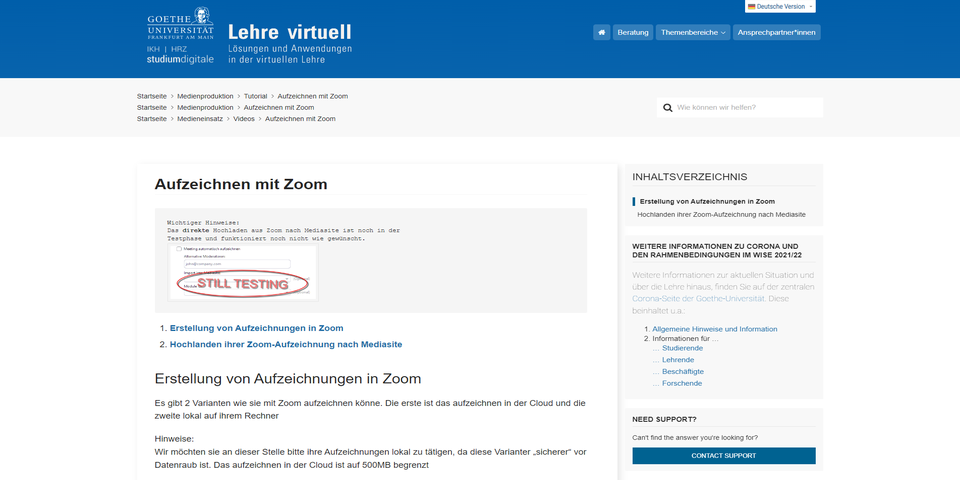Click the Lehre virtuell site title

click(290, 32)
